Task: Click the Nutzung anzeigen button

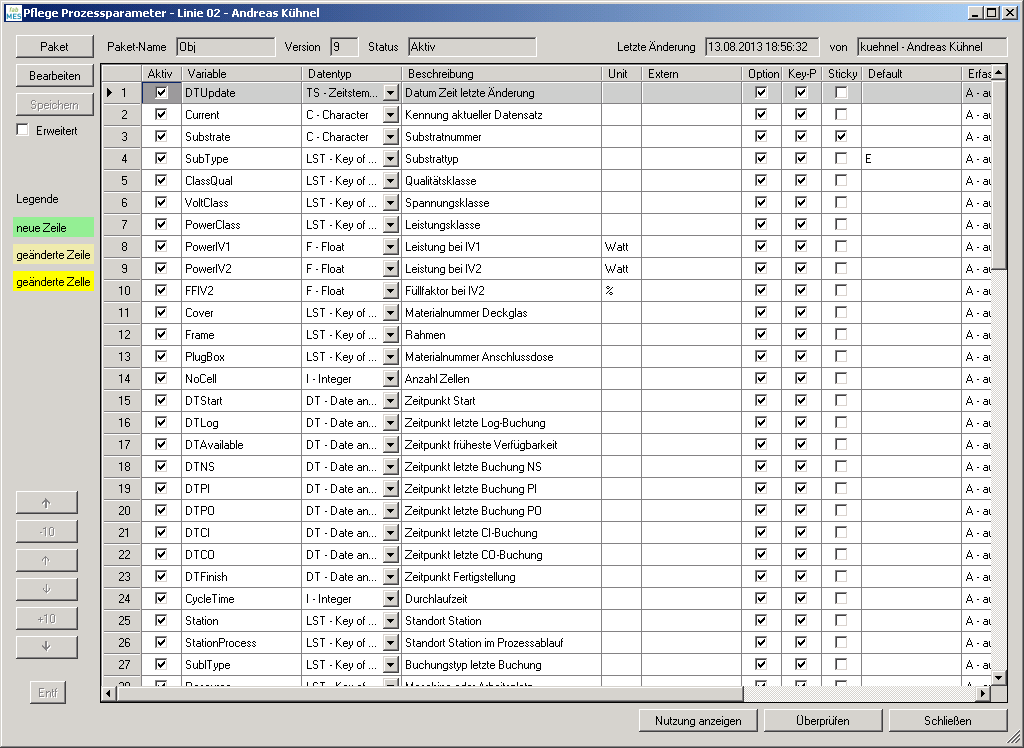Action: [x=698, y=721]
